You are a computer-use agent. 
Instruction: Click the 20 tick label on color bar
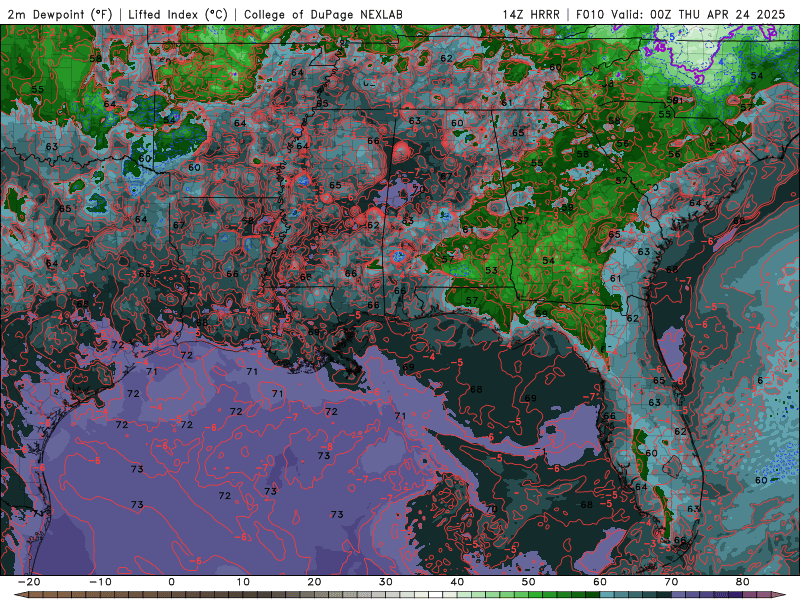pyautogui.click(x=314, y=582)
